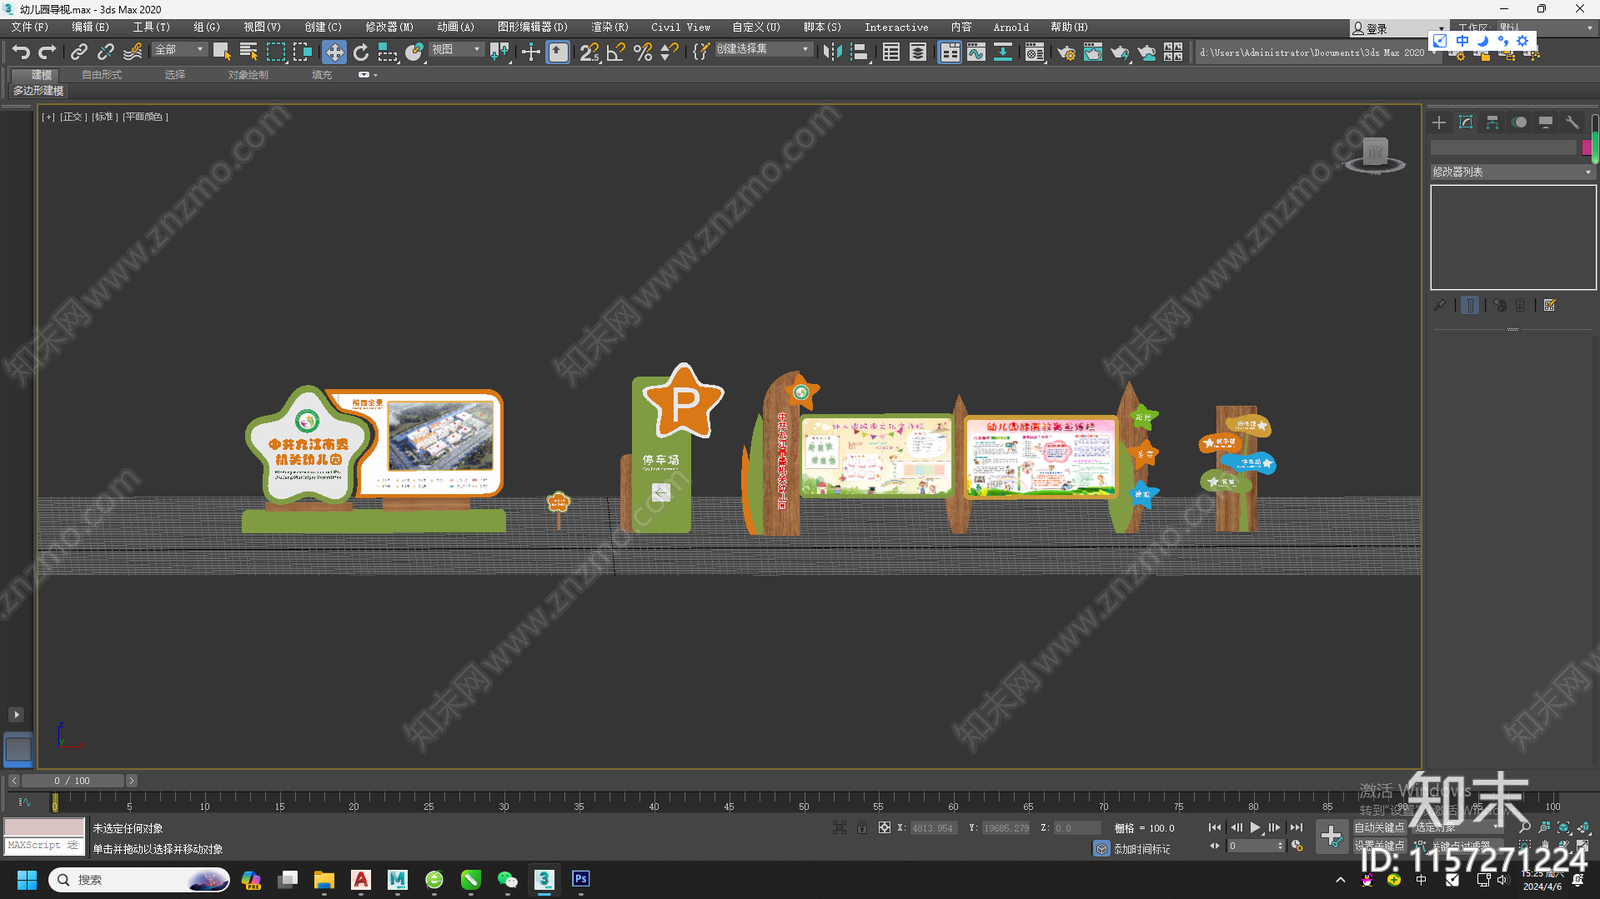Click Use Pivot Point Center icon
Viewport: 1600px width, 899px height.
[x=499, y=52]
